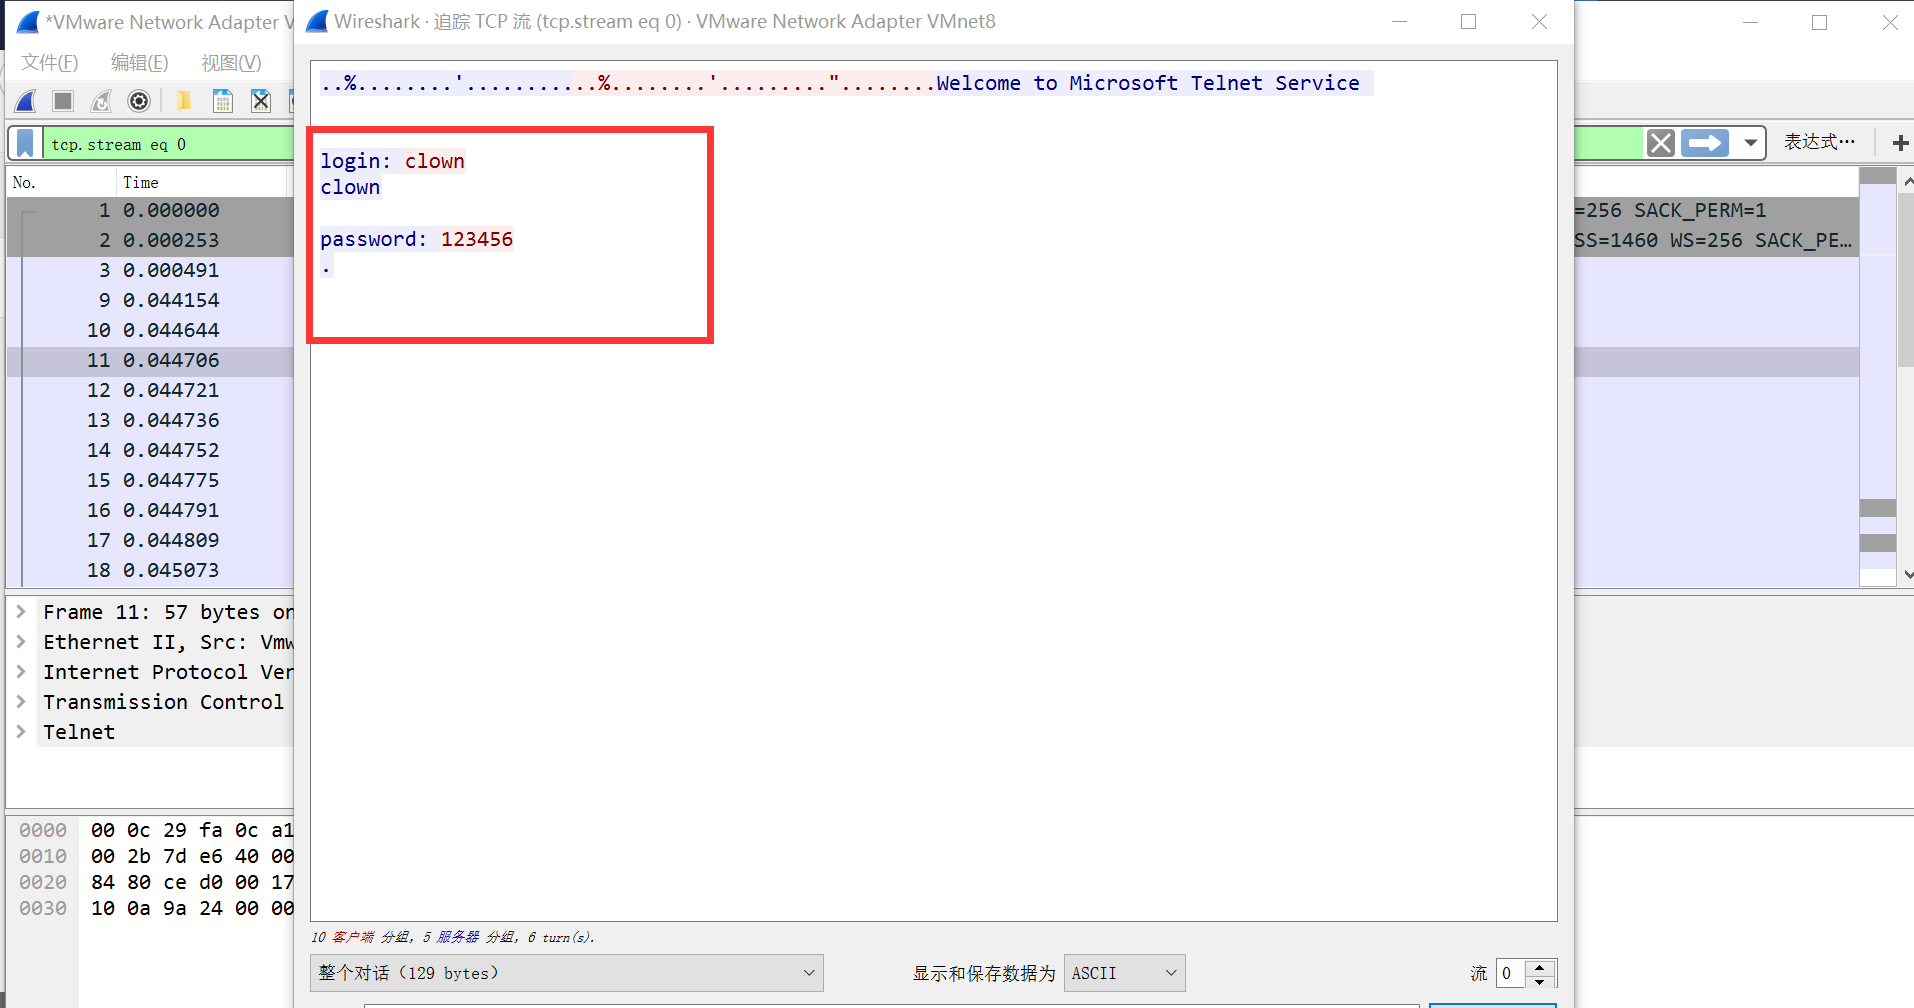This screenshot has width=1914, height=1008.
Task: Close the capture file
Action: pos(260,100)
